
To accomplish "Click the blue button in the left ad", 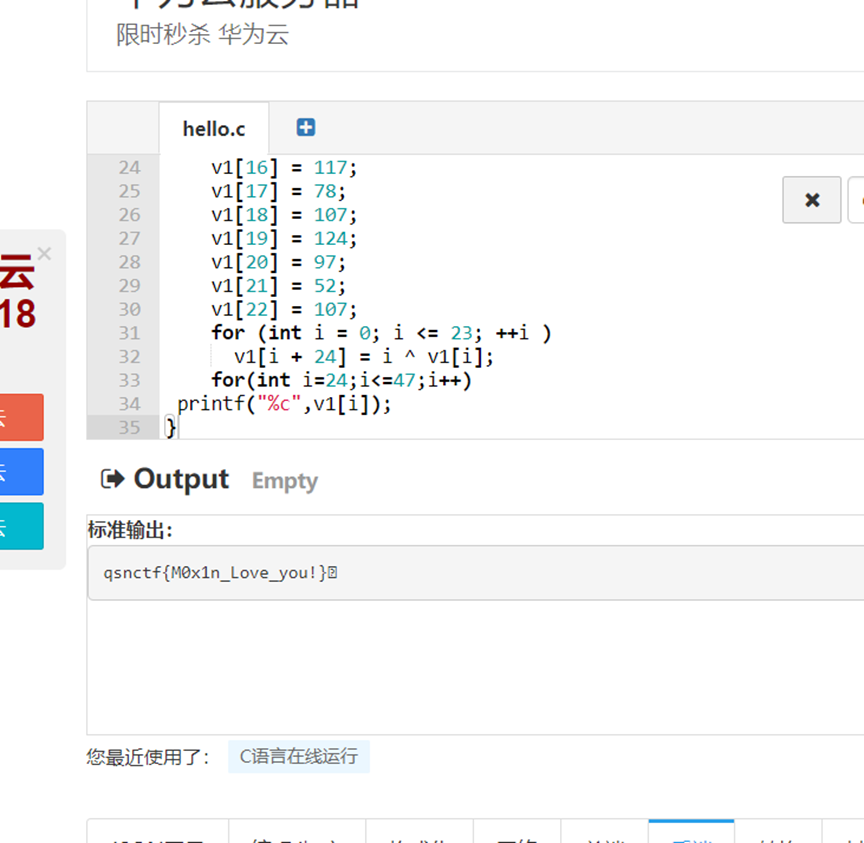I will click(x=21, y=472).
